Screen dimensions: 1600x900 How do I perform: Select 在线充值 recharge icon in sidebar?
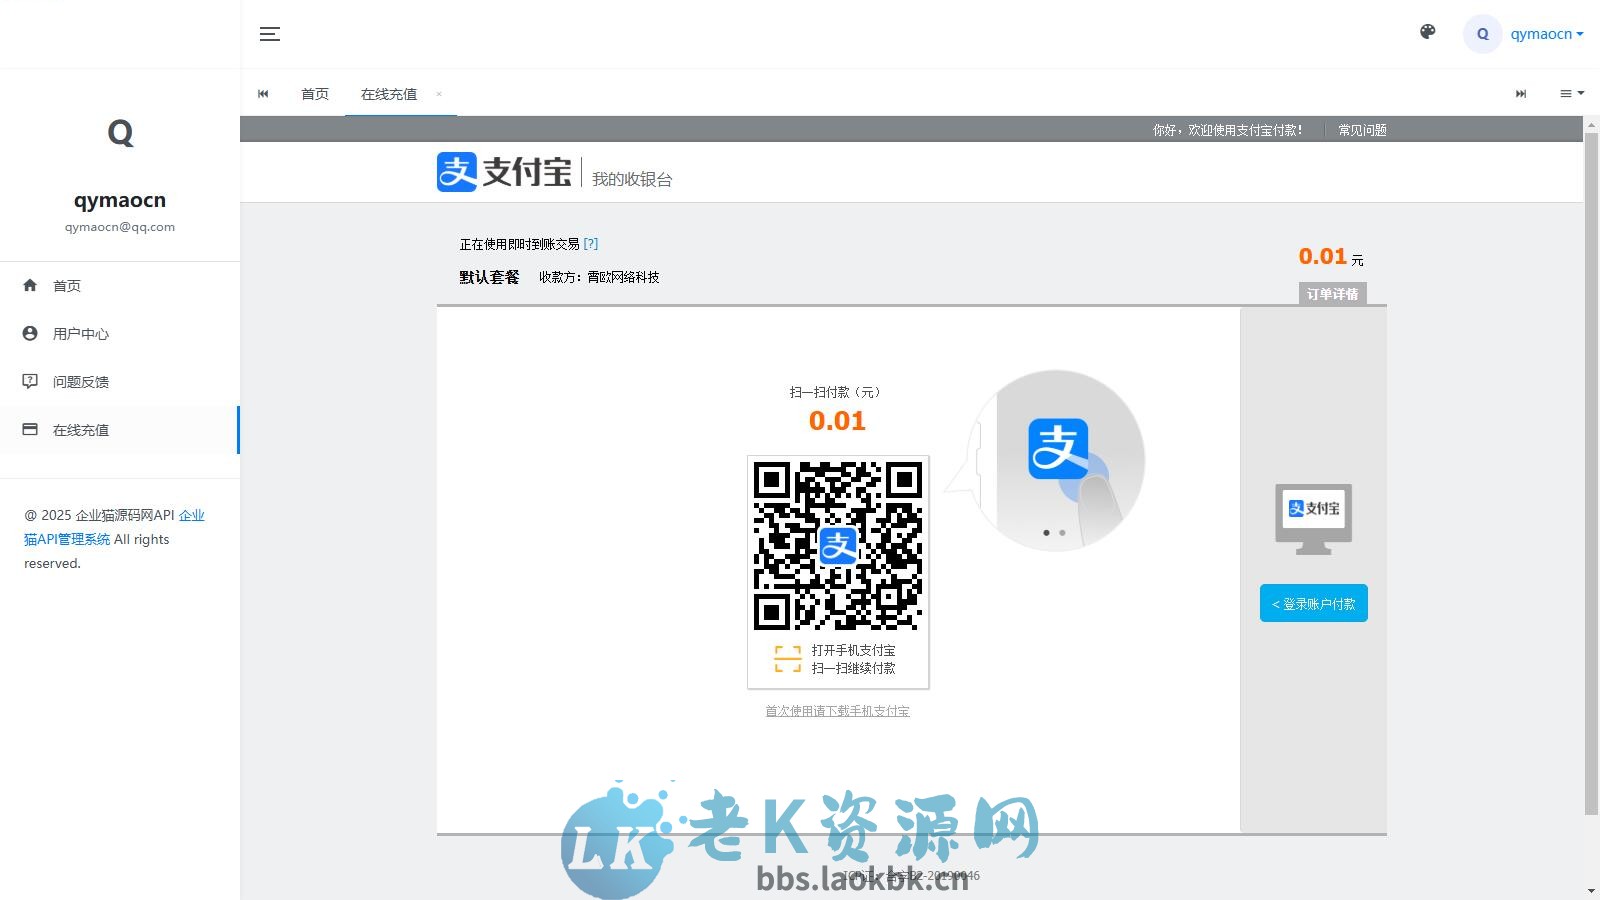point(30,429)
